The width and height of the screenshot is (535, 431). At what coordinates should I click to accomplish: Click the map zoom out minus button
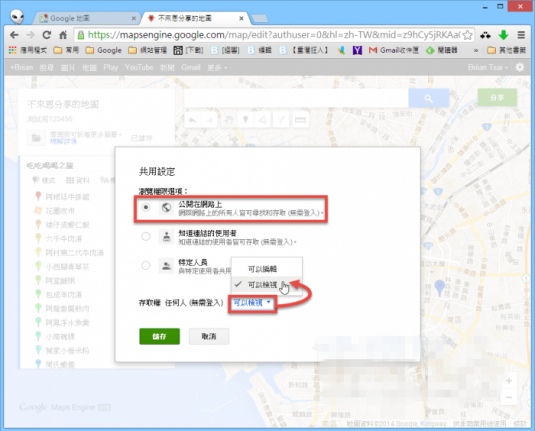click(509, 397)
